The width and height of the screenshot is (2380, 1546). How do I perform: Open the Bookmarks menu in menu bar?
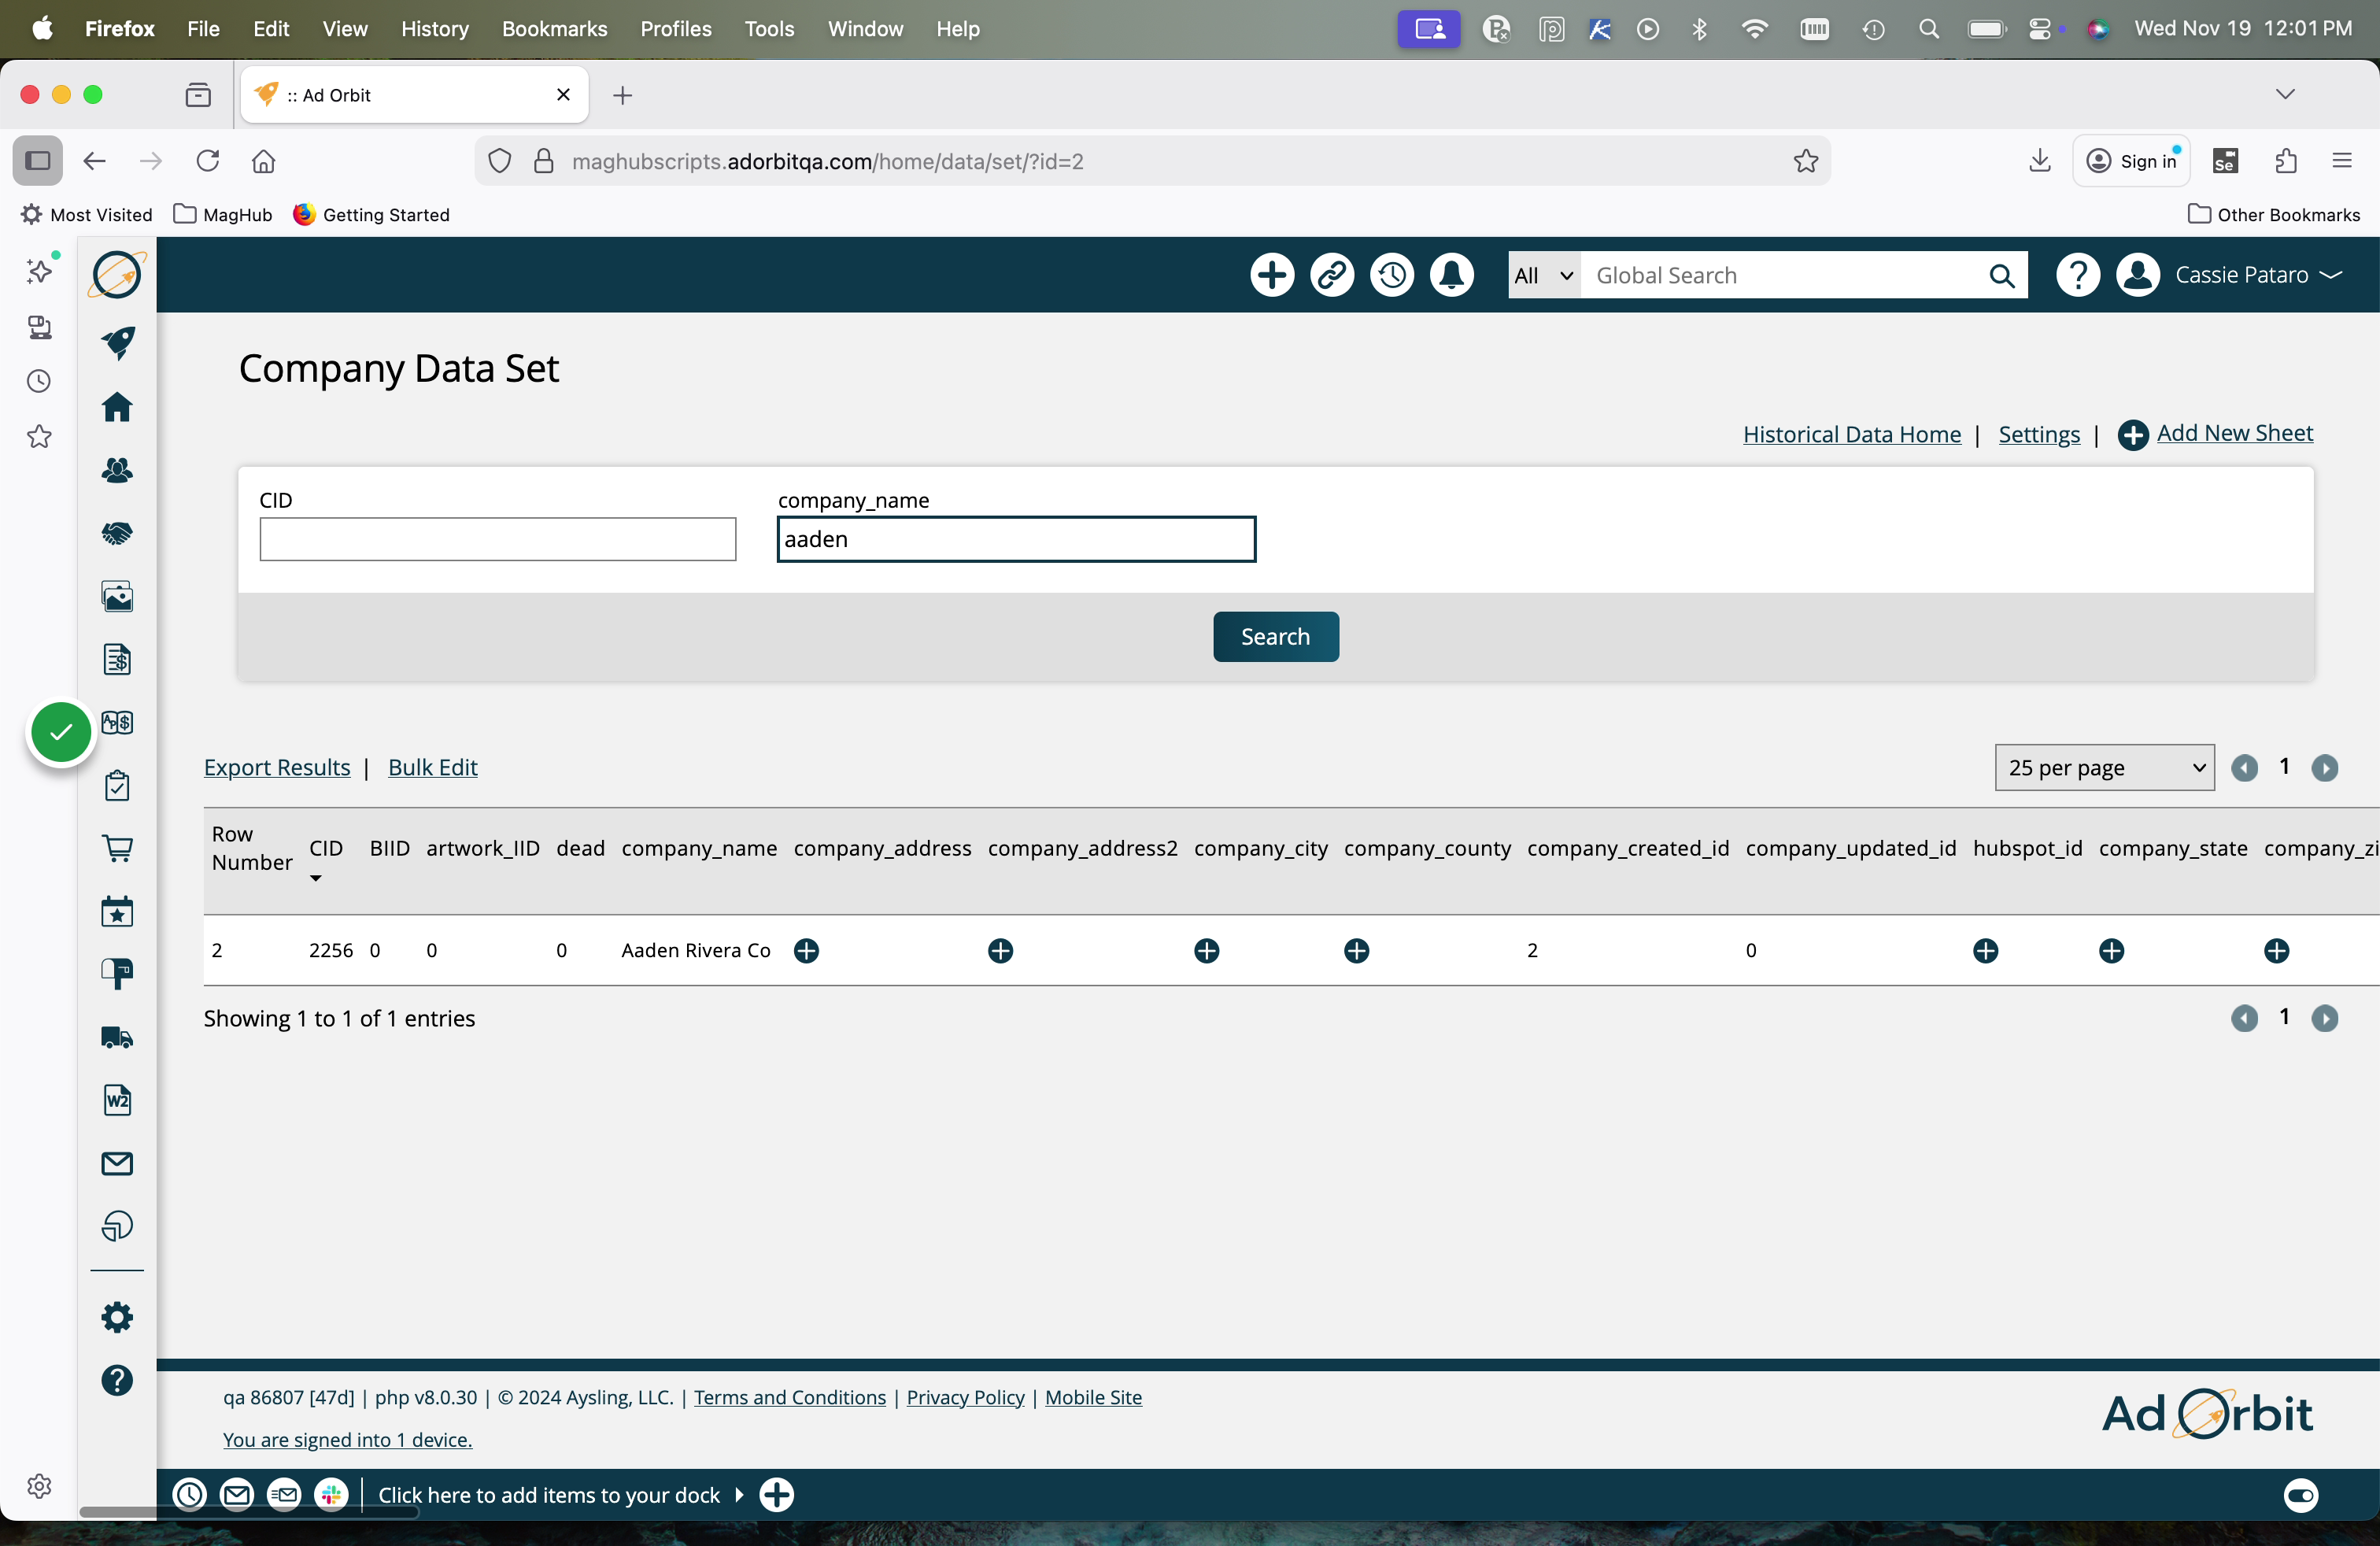[x=554, y=29]
